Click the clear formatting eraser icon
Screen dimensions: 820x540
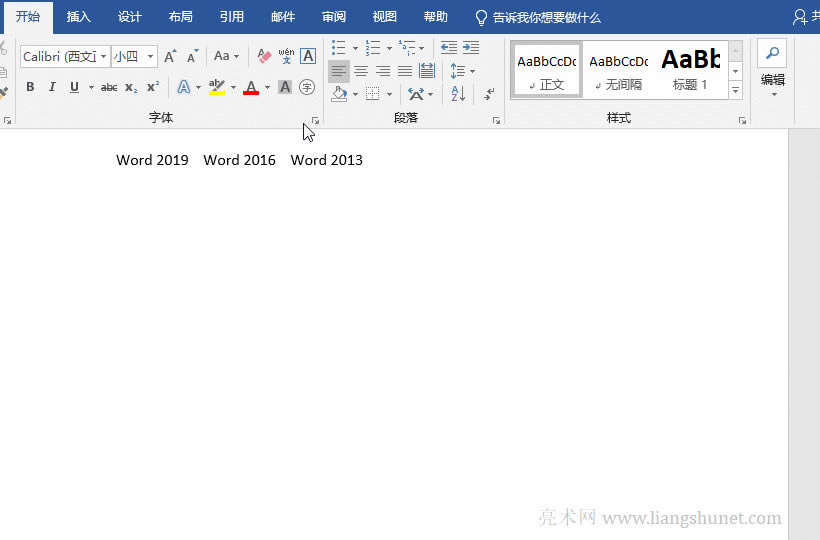tap(264, 56)
